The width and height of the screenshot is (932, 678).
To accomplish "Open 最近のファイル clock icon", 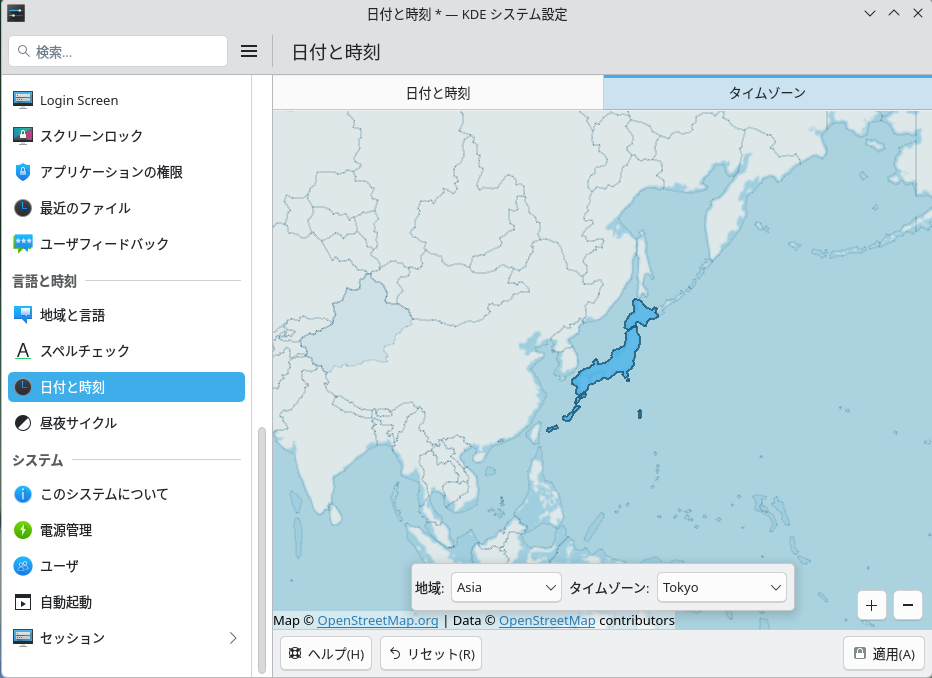I will (x=22, y=208).
